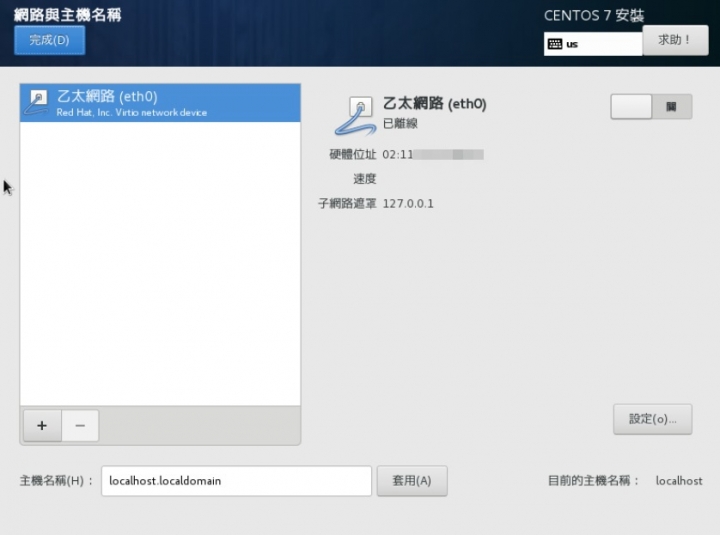Click the 硬體位址 hardware address label
Image resolution: width=720 pixels, height=535 pixels.
[x=353, y=154]
